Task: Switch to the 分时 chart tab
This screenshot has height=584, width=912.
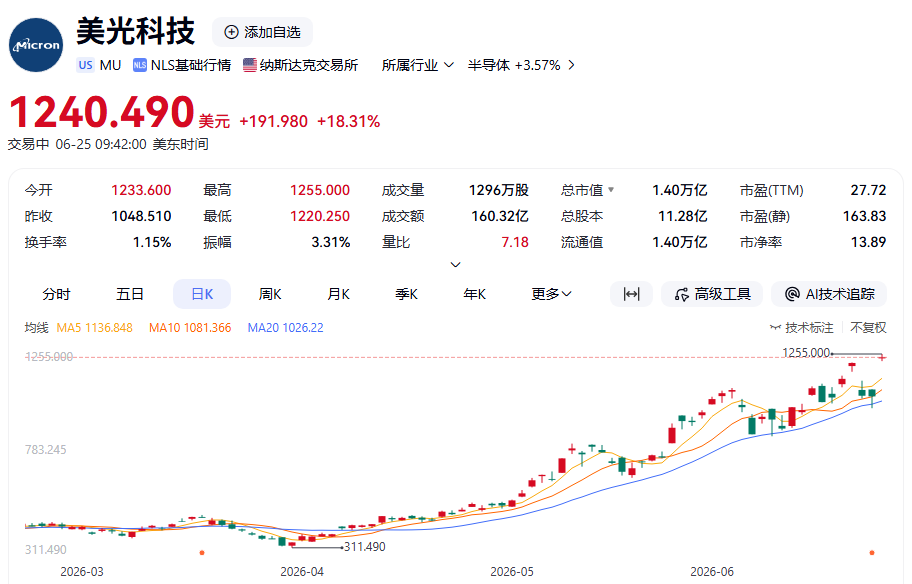Action: (x=56, y=294)
